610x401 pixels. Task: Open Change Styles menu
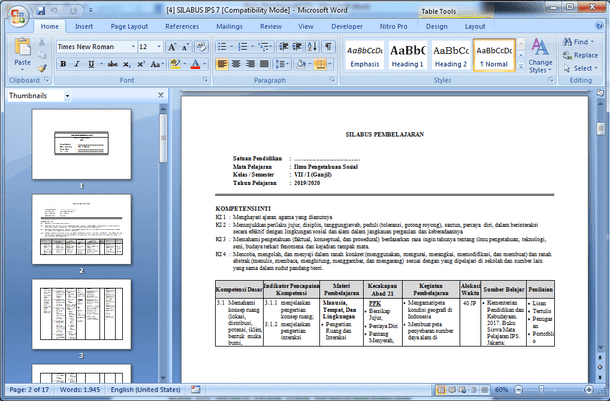pos(540,56)
